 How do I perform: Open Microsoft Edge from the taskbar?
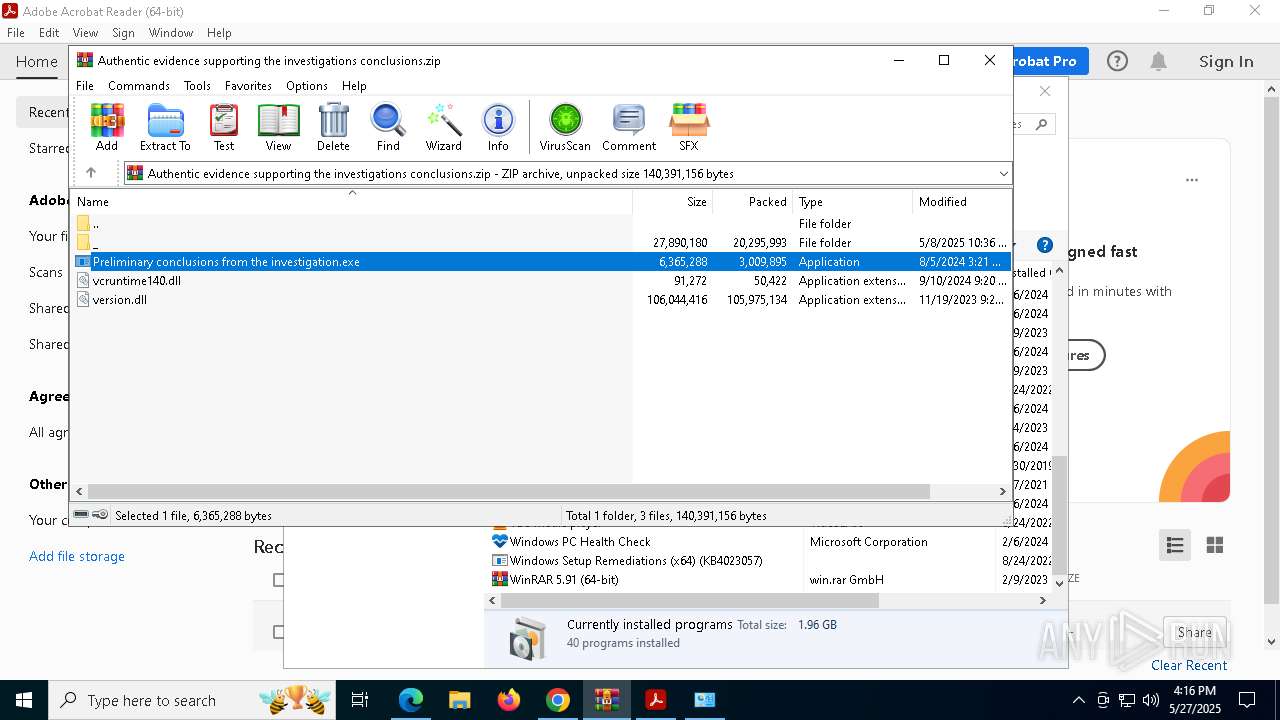point(411,700)
